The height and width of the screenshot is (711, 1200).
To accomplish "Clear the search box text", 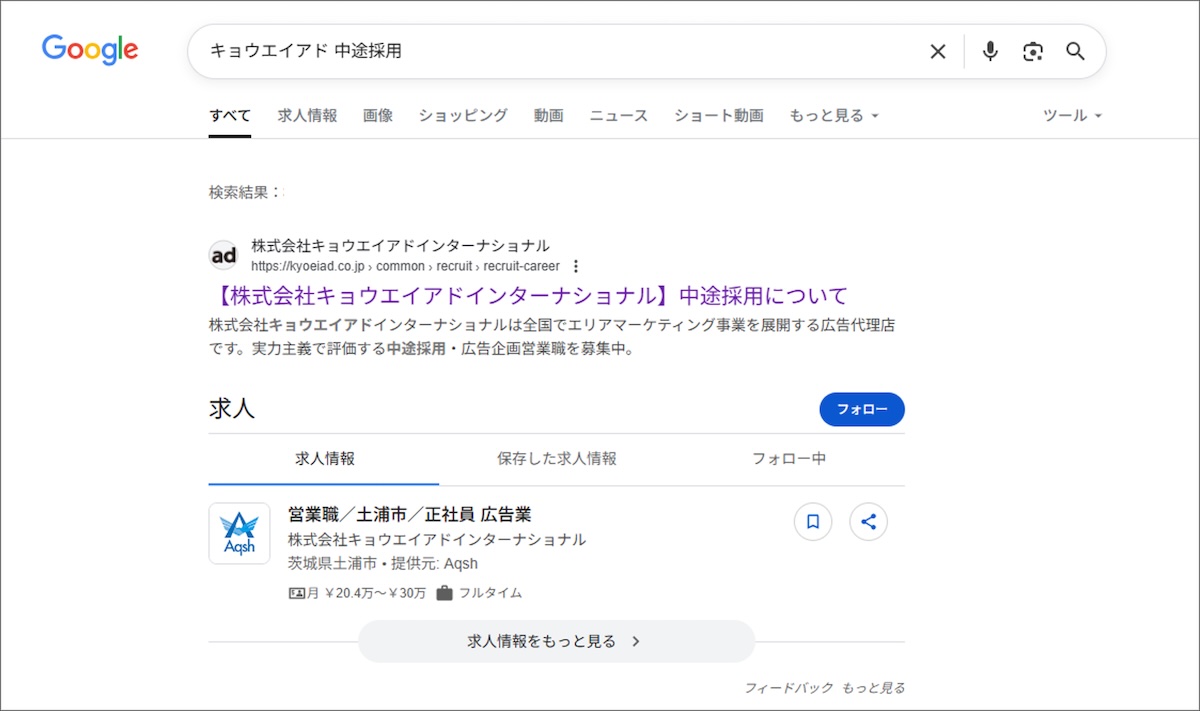I will click(937, 52).
